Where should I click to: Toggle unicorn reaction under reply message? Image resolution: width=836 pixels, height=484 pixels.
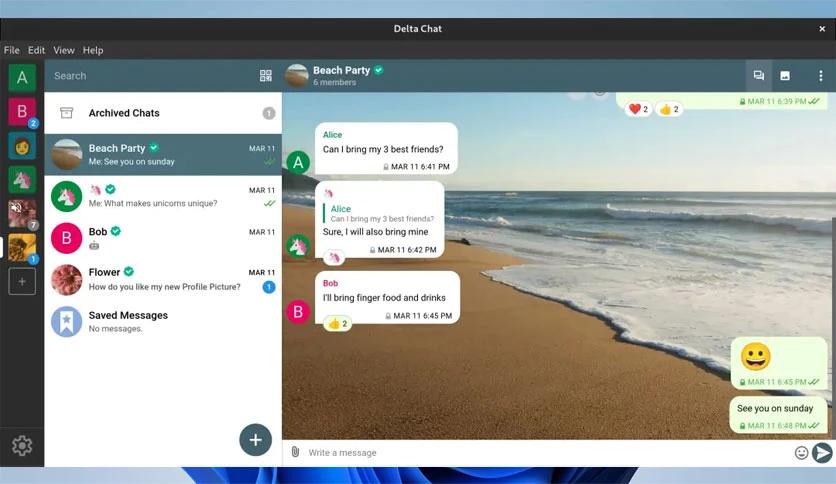[334, 258]
